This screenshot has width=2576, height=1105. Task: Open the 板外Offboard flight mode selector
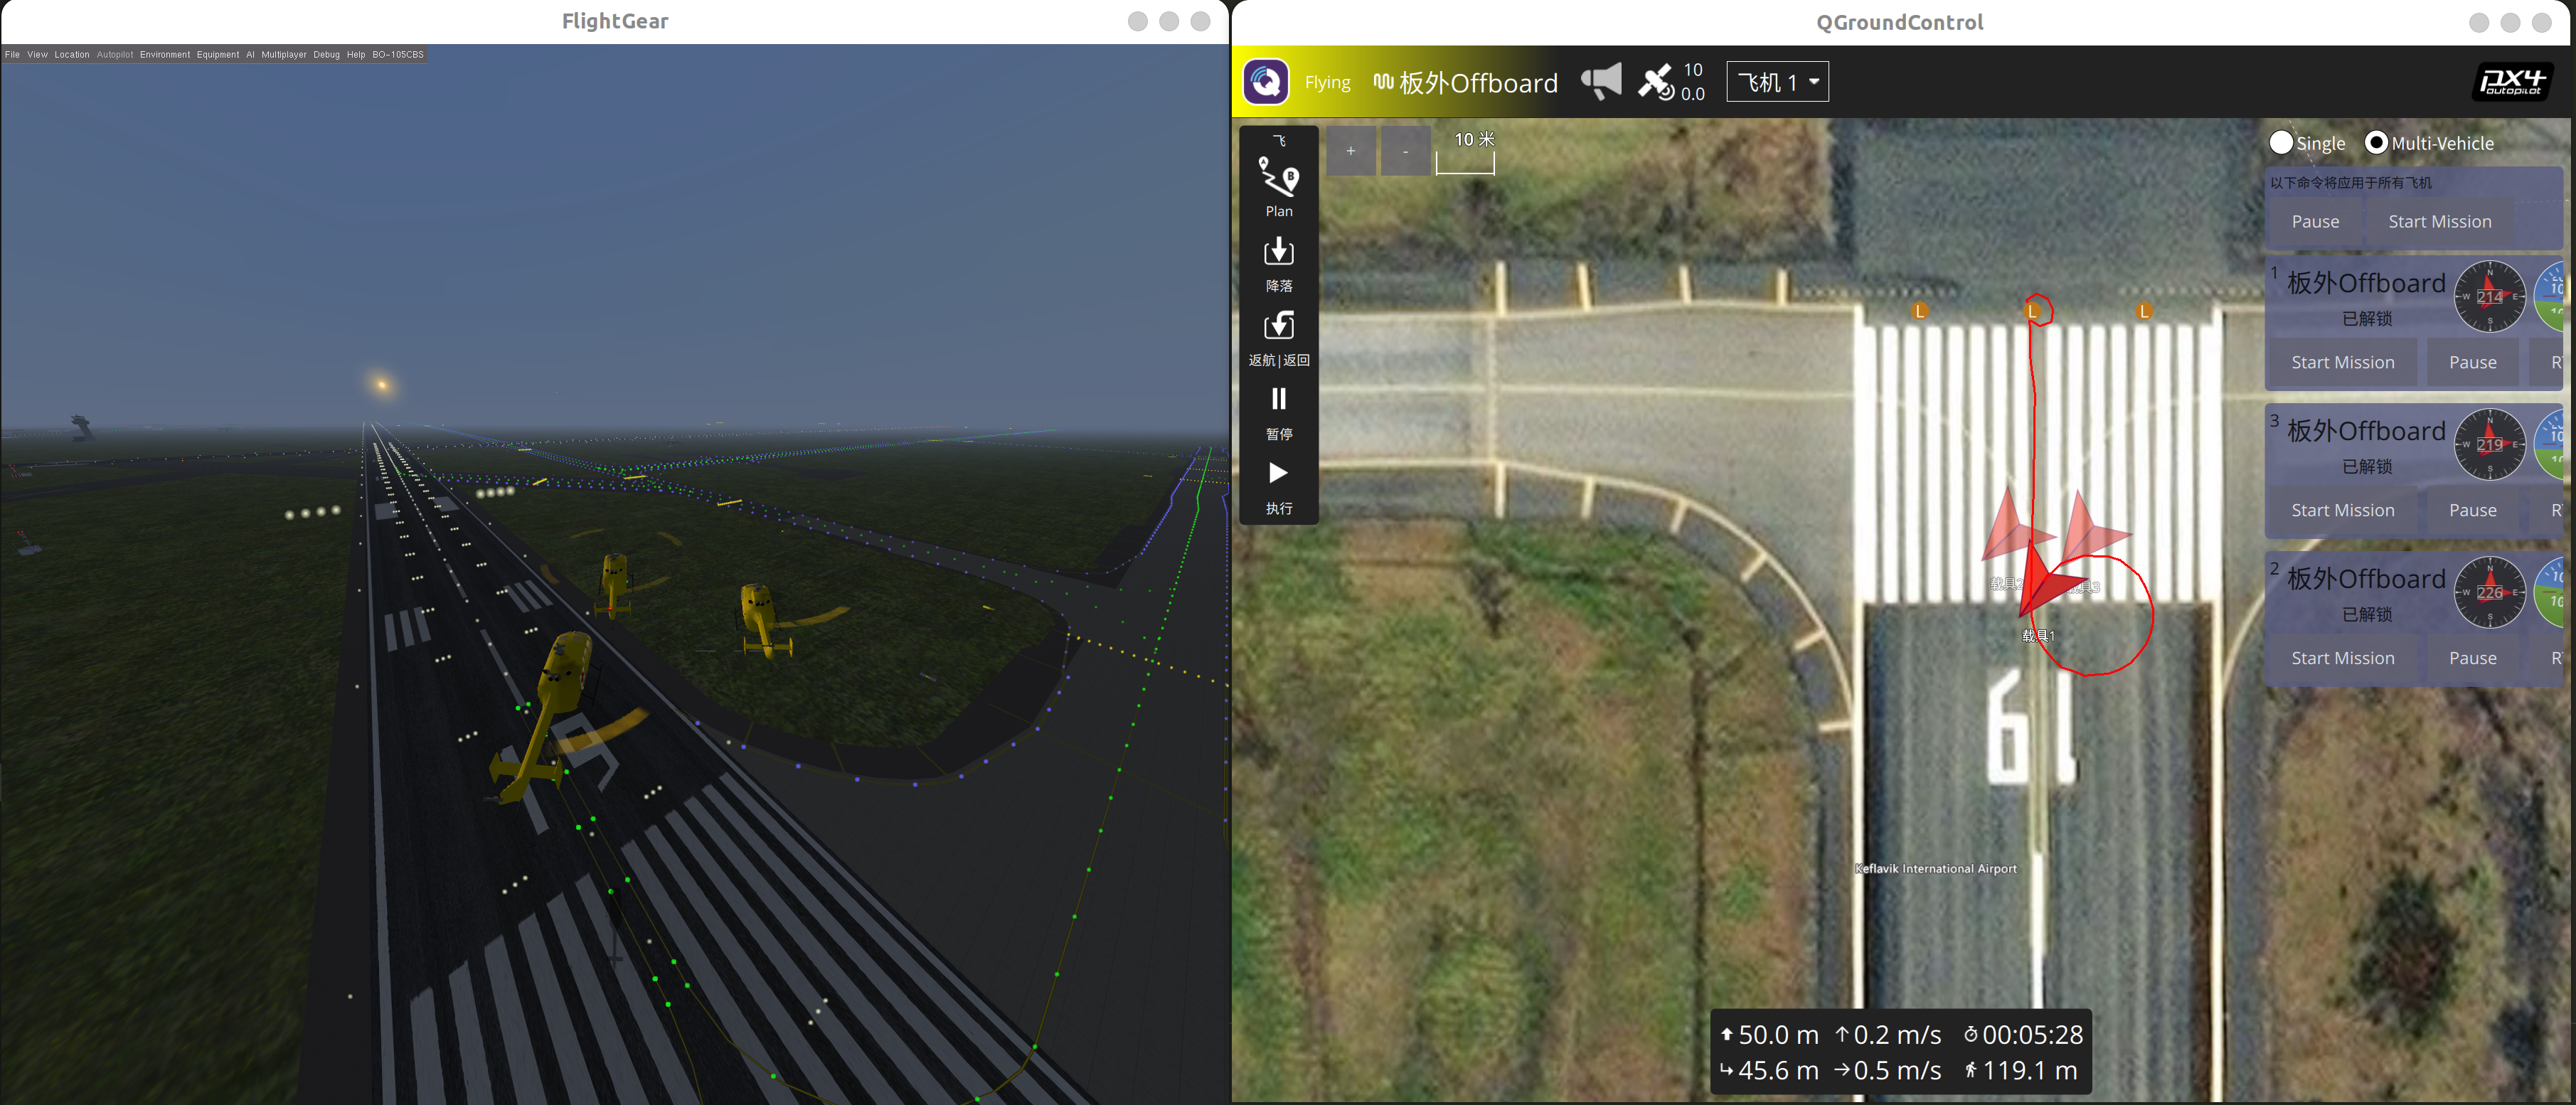[x=1465, y=83]
